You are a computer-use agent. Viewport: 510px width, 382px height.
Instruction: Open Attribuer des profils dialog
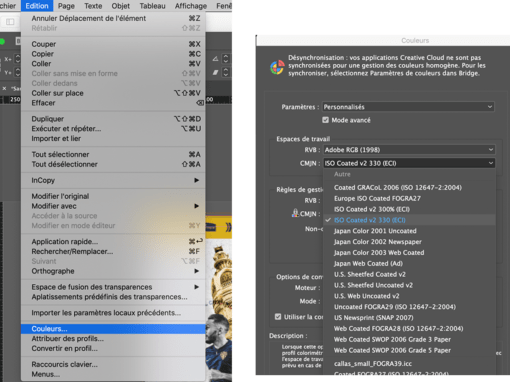click(113, 339)
